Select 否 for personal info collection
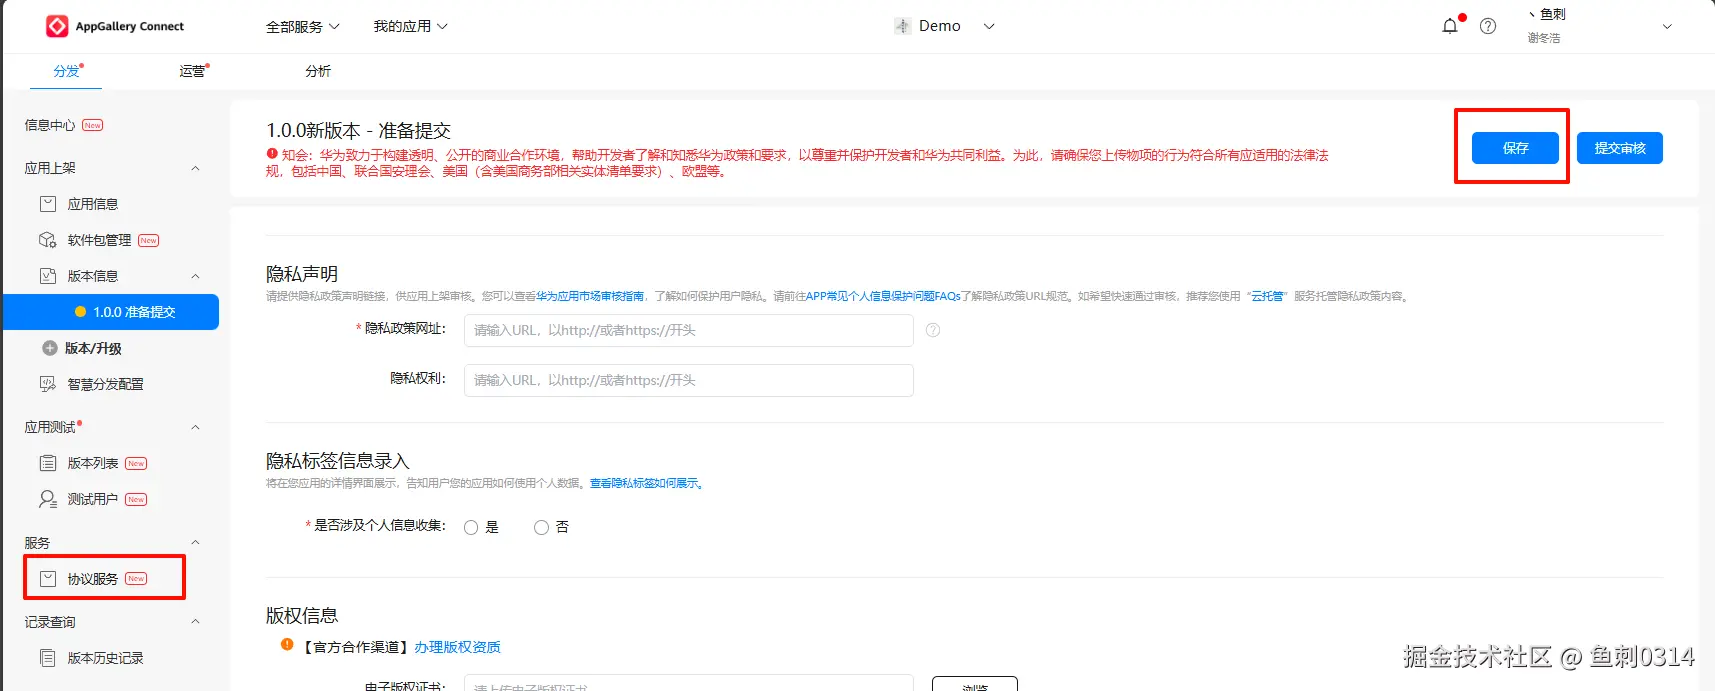This screenshot has height=691, width=1715. pos(541,528)
